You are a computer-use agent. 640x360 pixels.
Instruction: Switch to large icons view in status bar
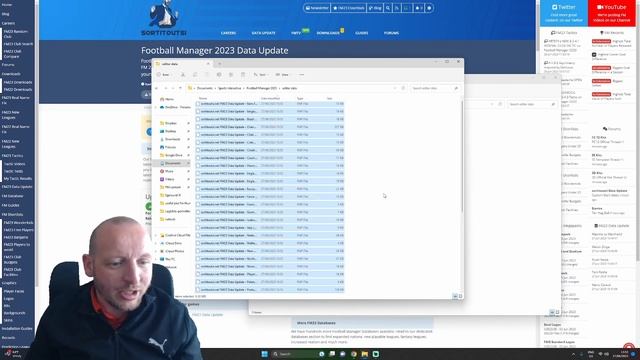tap(460, 296)
